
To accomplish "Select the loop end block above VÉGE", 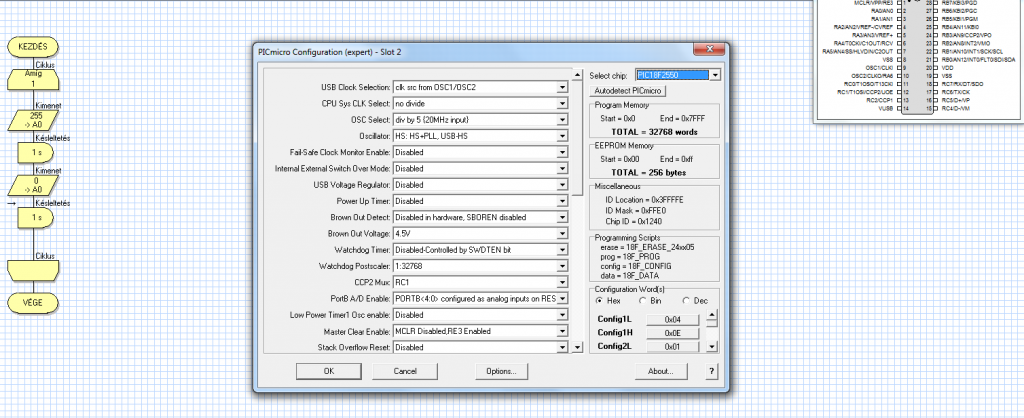I will coord(33,270).
